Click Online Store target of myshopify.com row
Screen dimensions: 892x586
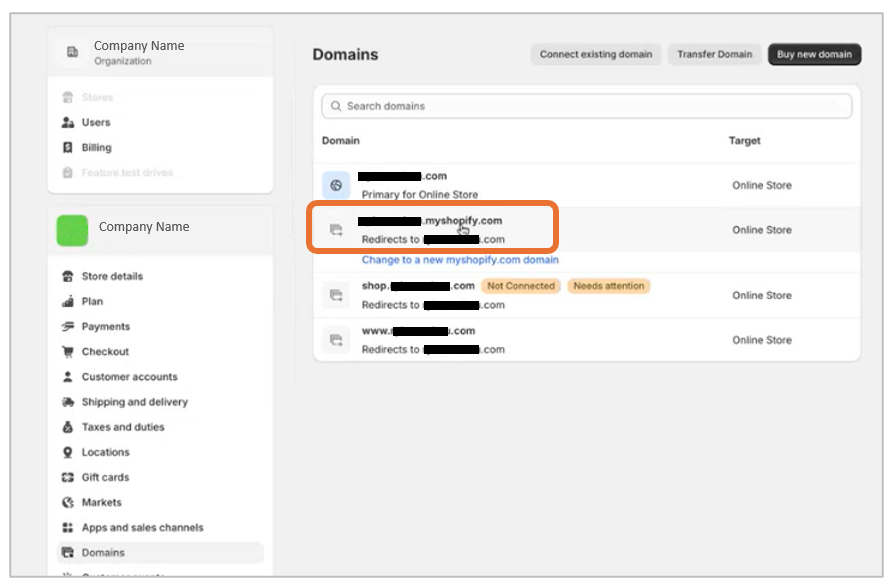click(x=762, y=230)
